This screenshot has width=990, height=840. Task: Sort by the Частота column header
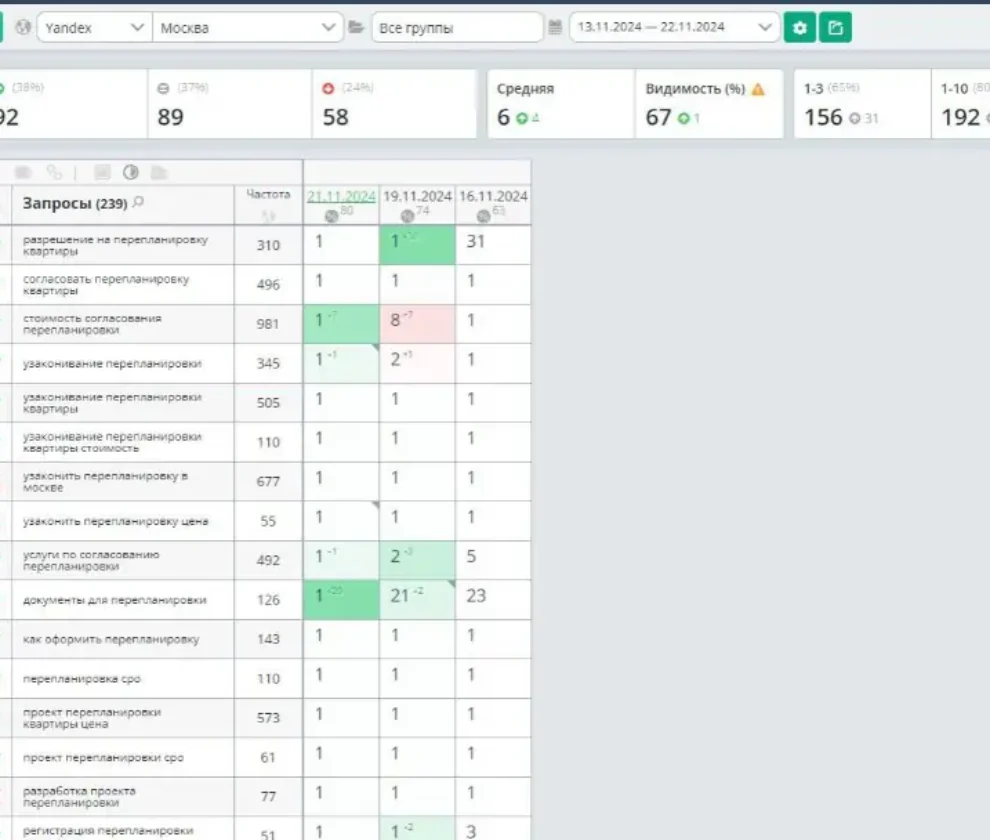click(268, 195)
